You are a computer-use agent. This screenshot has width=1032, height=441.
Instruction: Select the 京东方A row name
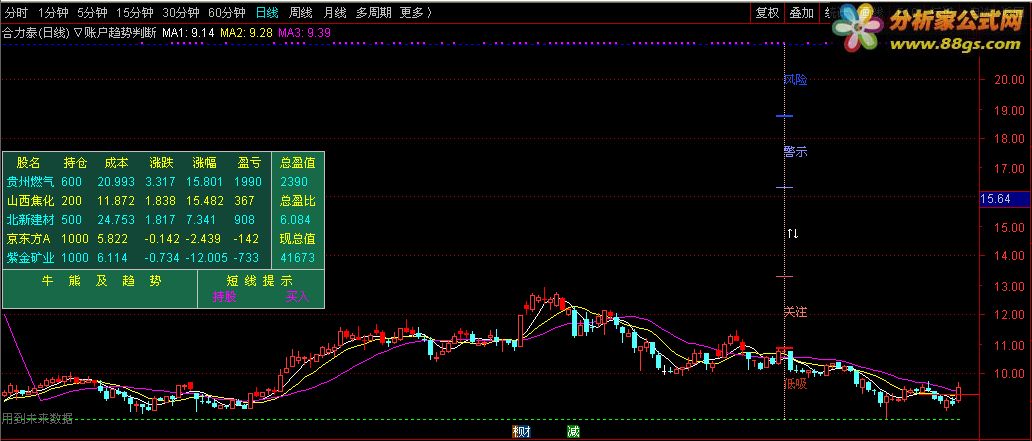coord(28,239)
